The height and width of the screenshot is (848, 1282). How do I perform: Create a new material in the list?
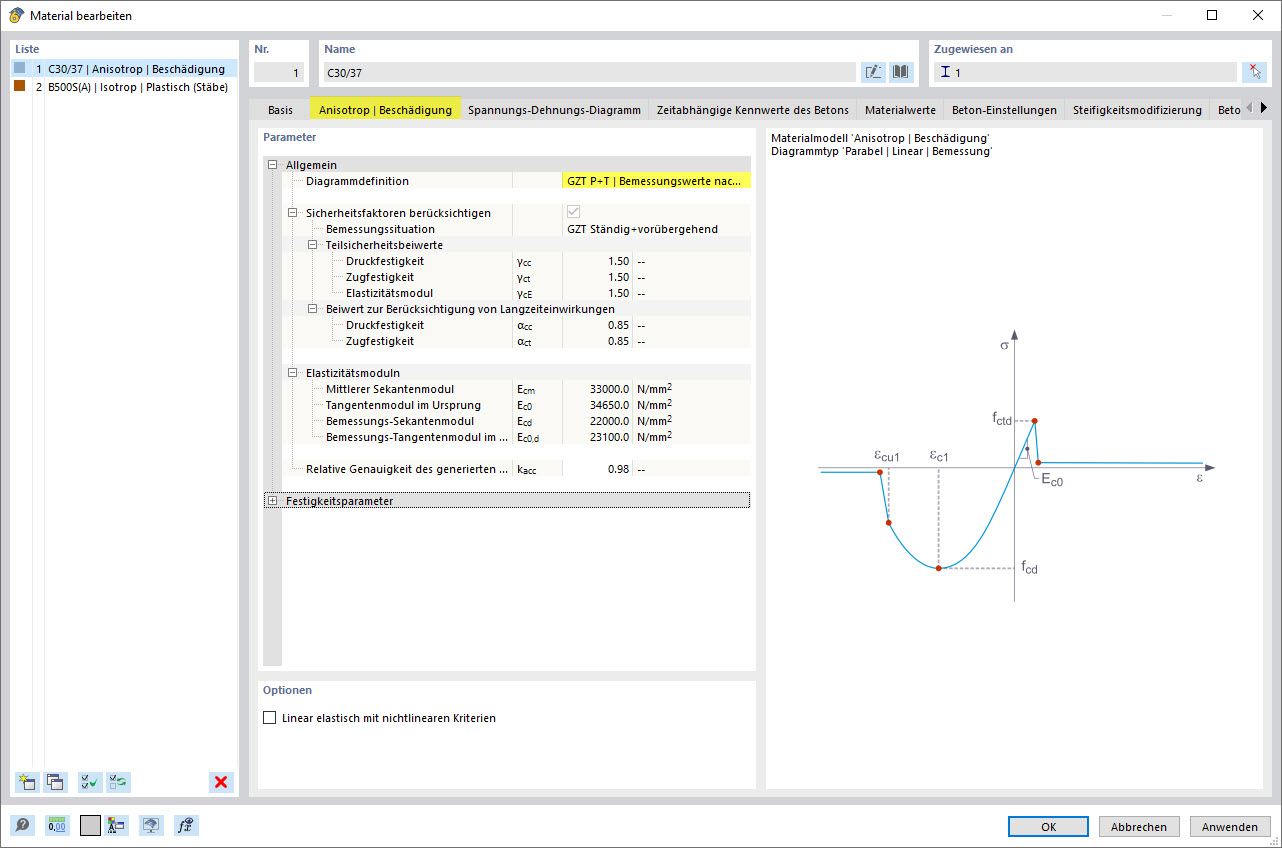27,782
